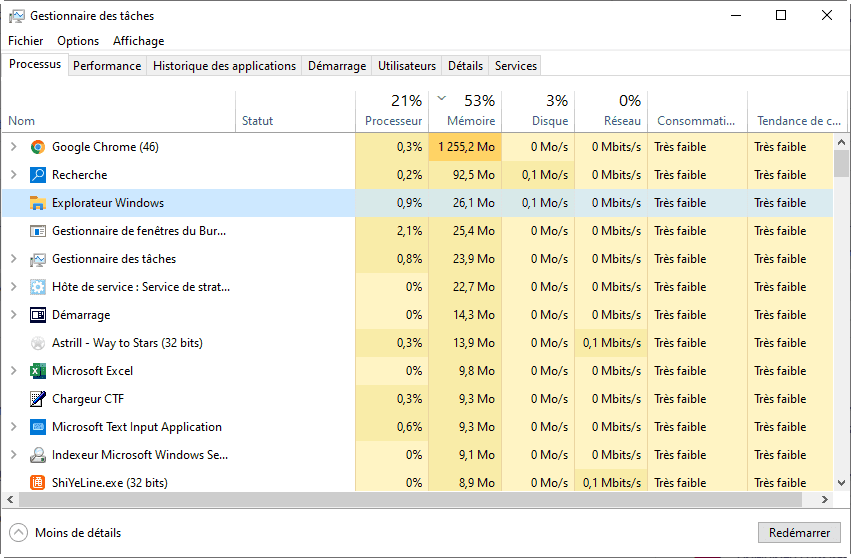Collapse view with Moins de détails

tap(66, 533)
